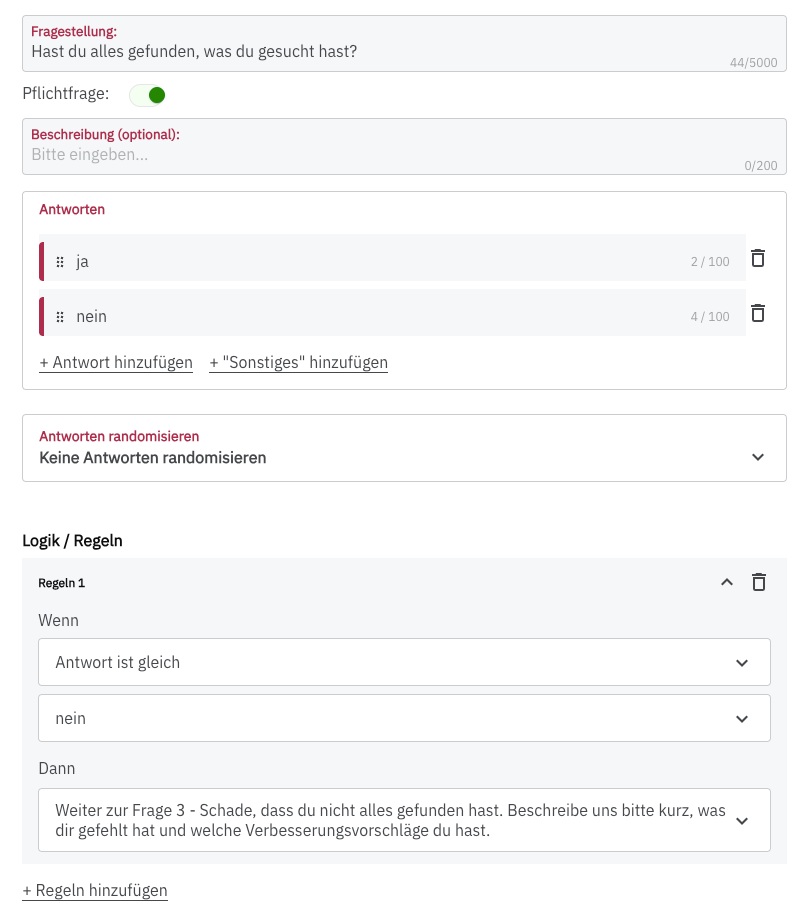
Task: Delete Regeln 1 with trash icon
Action: [759, 582]
